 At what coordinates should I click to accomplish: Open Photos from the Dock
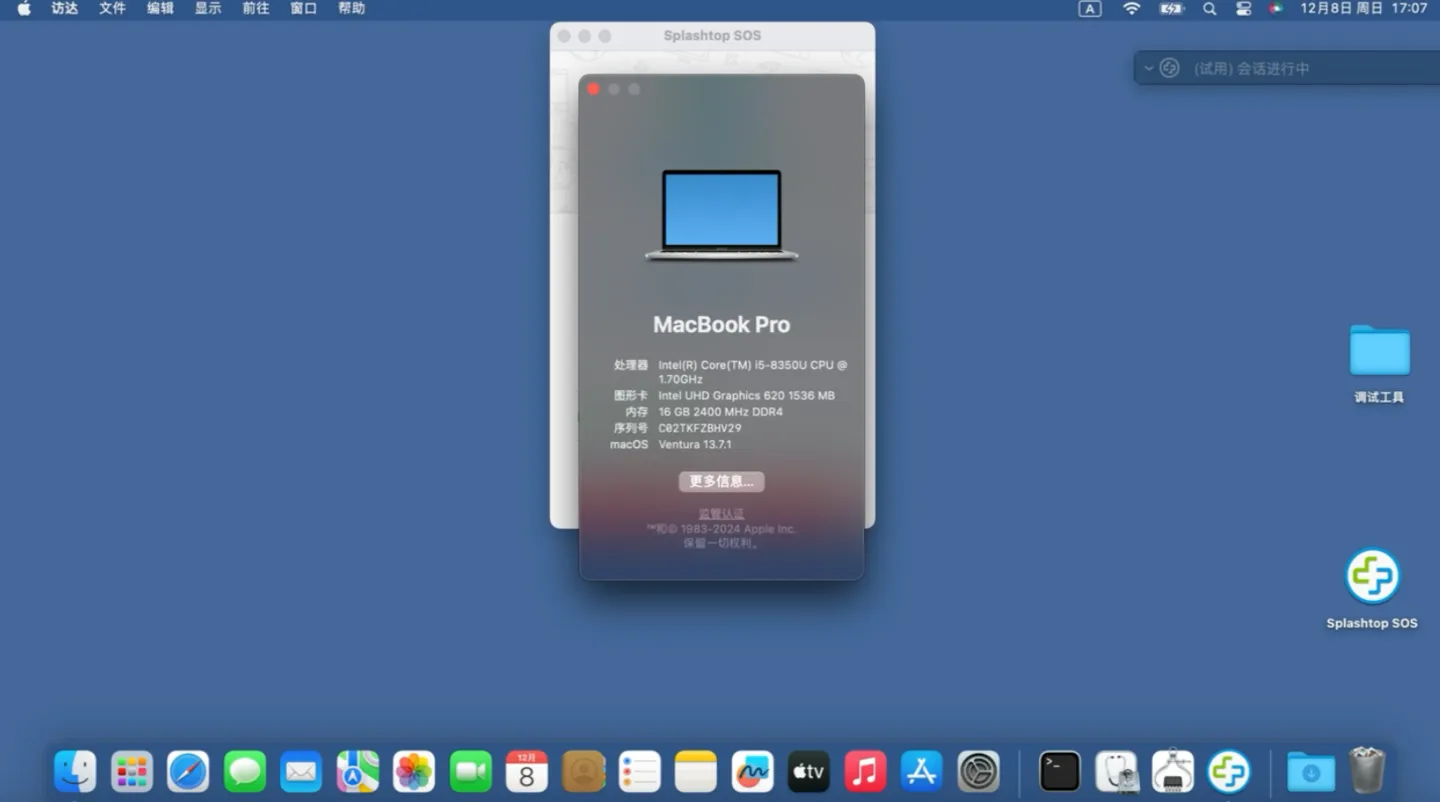(x=414, y=772)
